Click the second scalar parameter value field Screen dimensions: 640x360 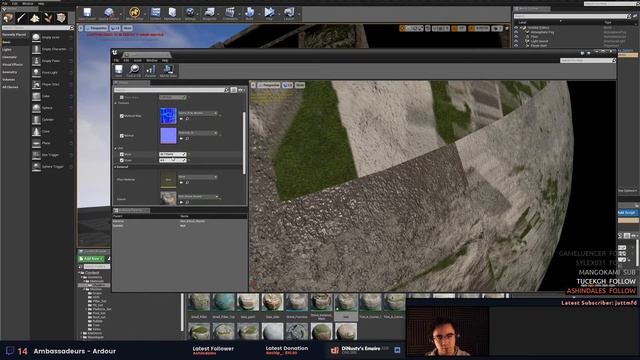point(173,160)
